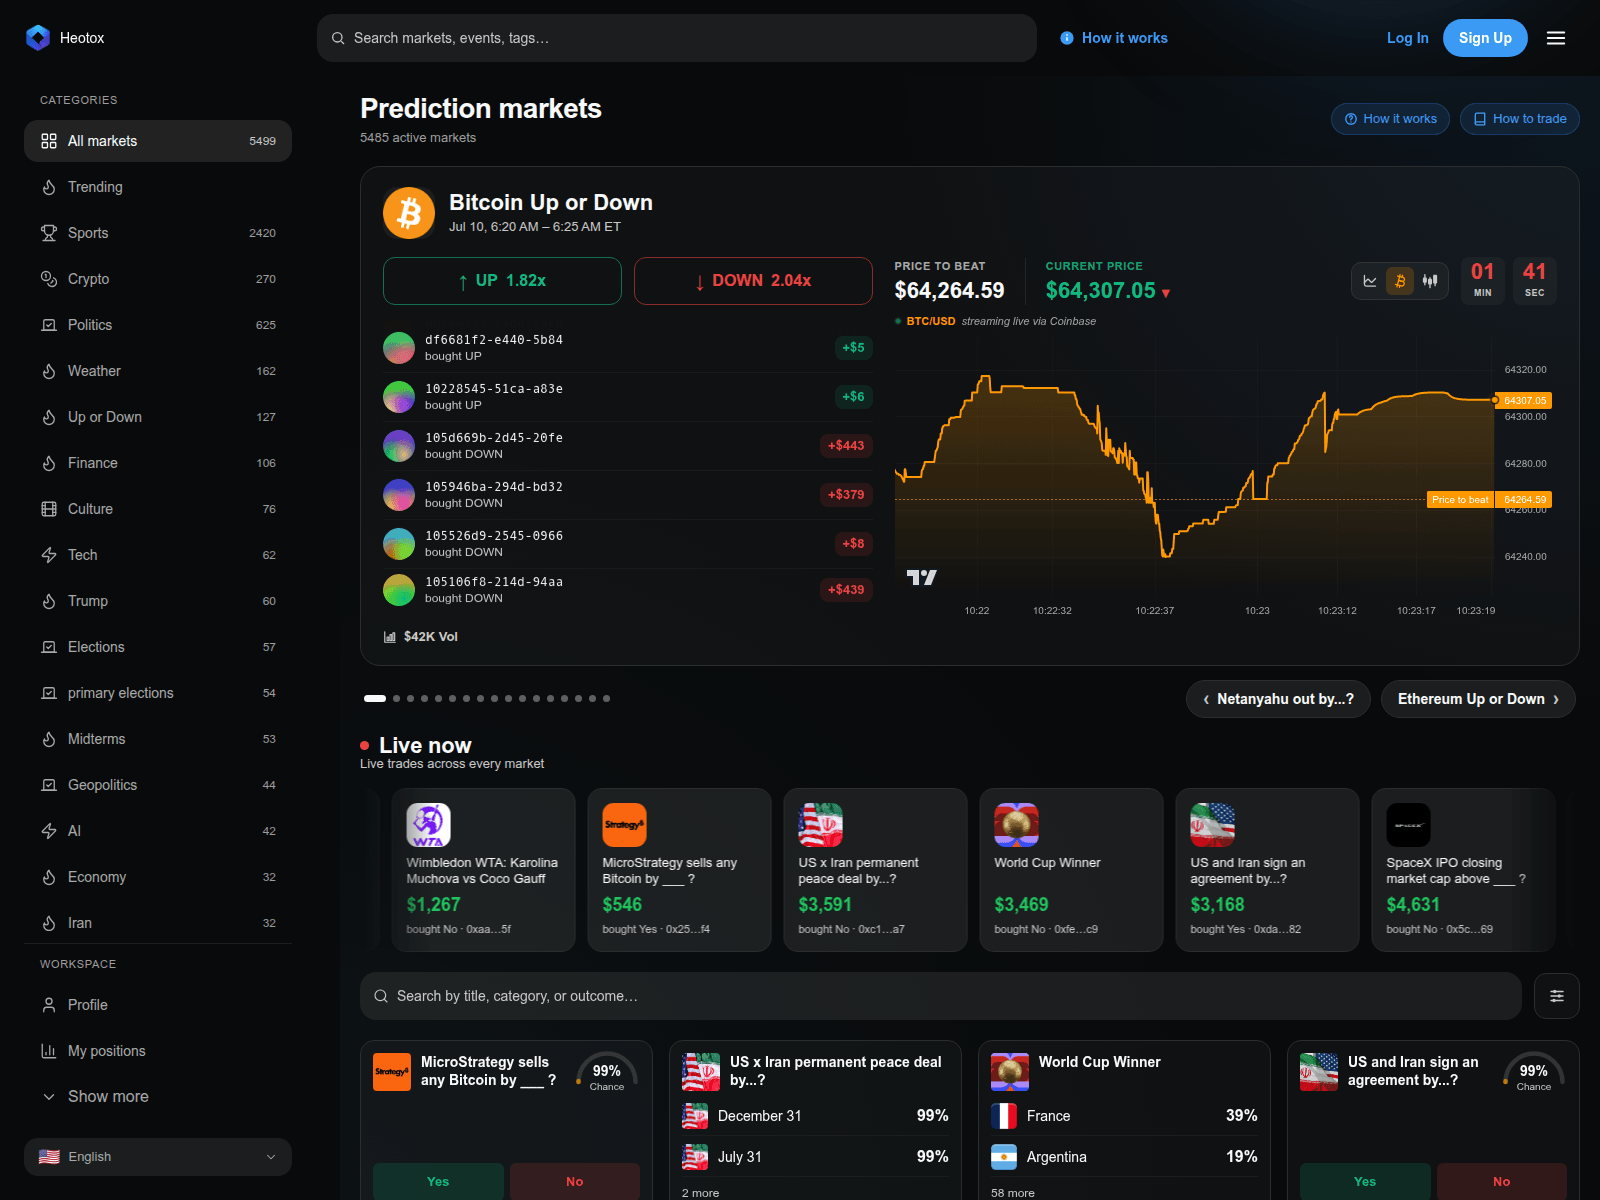Image resolution: width=1600 pixels, height=1200 pixels.
Task: Click the Heotox logo icon
Action: click(38, 38)
